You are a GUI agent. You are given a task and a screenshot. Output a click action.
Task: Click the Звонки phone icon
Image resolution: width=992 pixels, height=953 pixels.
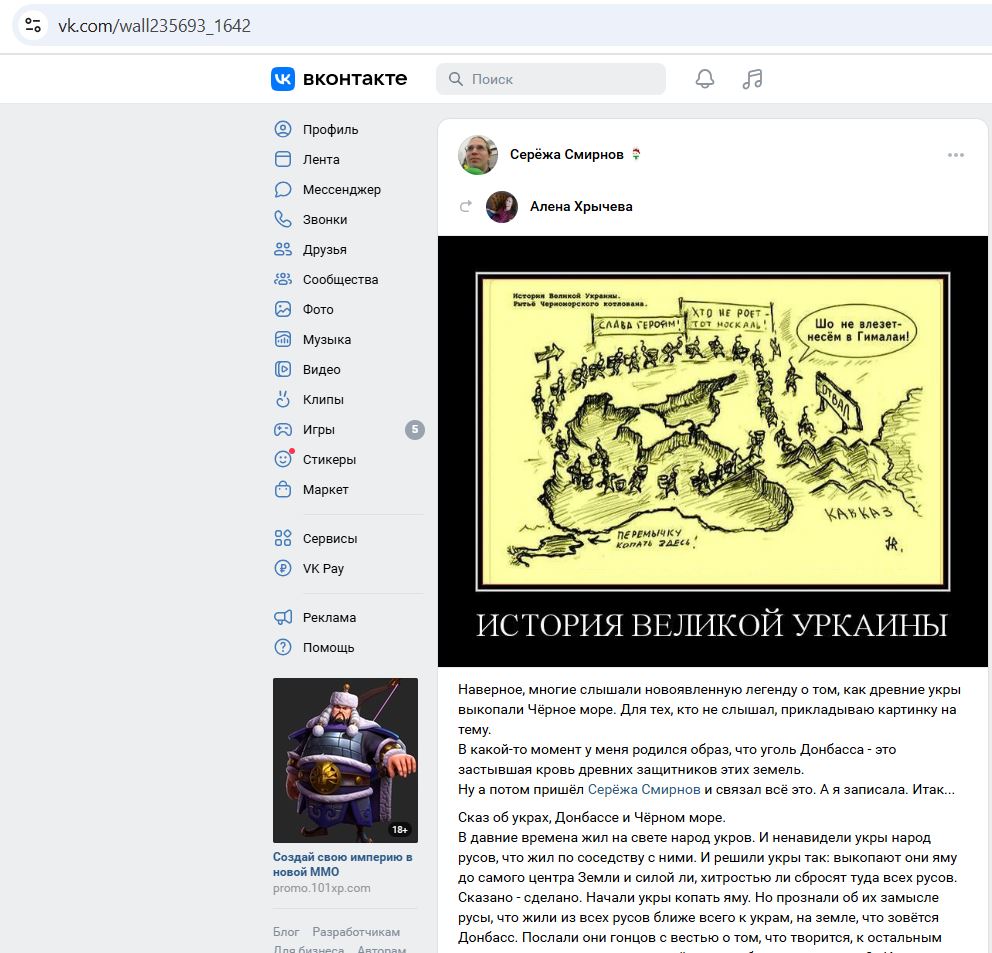[283, 220]
